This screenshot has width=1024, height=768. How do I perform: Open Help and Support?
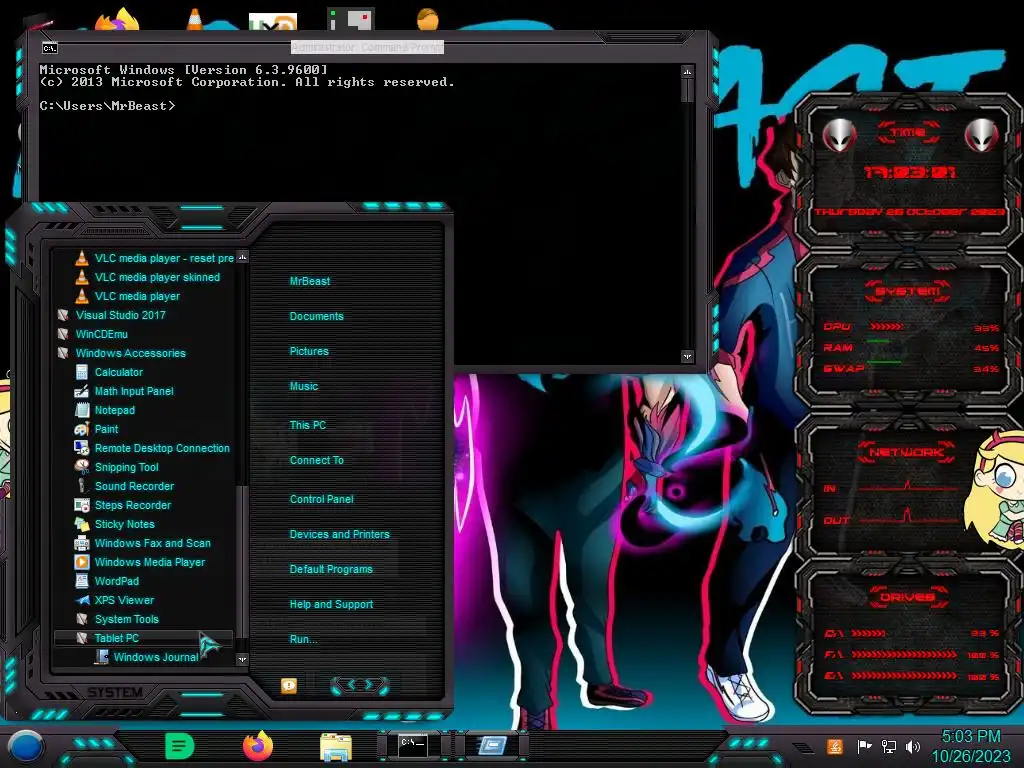[331, 604]
